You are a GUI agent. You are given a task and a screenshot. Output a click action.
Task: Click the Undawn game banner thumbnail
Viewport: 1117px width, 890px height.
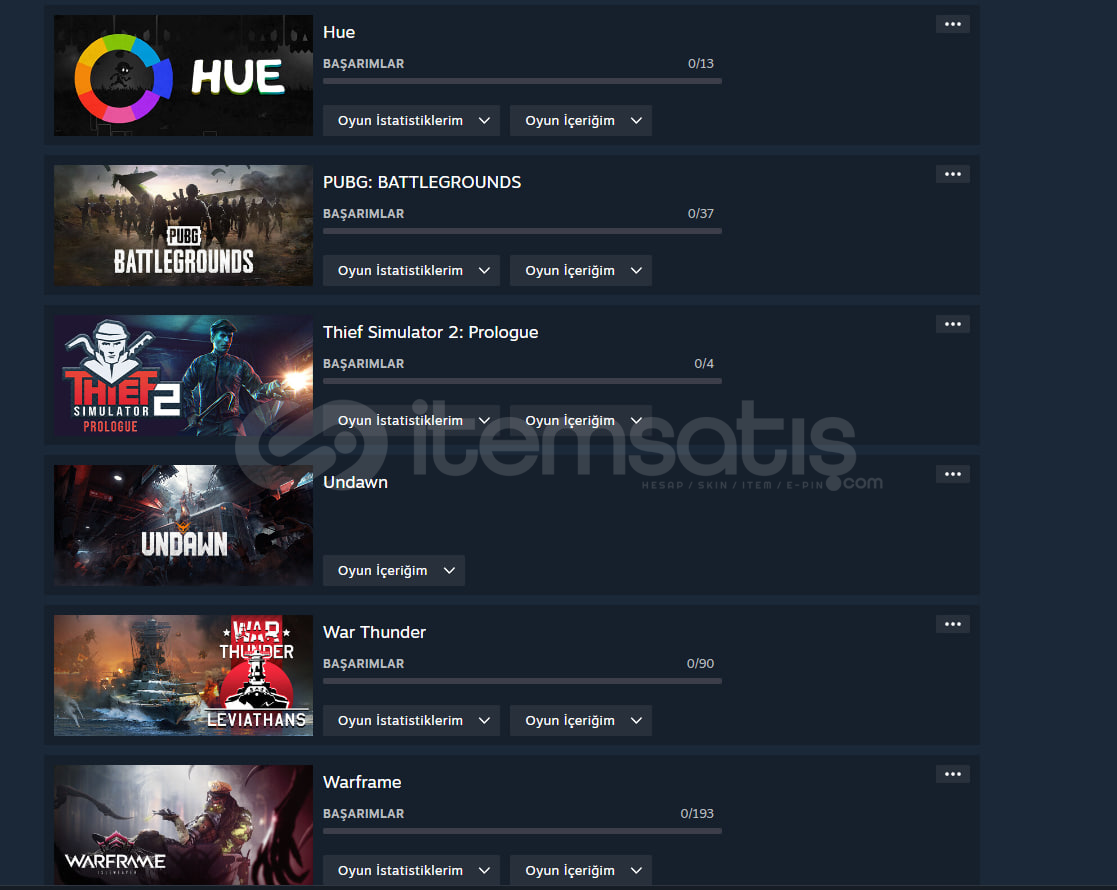(x=183, y=525)
